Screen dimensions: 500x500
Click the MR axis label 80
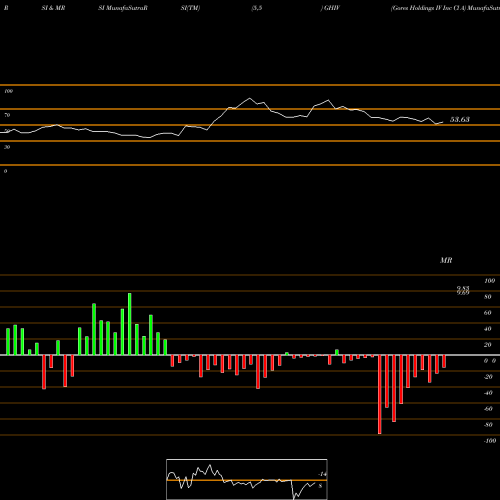pos(488,297)
